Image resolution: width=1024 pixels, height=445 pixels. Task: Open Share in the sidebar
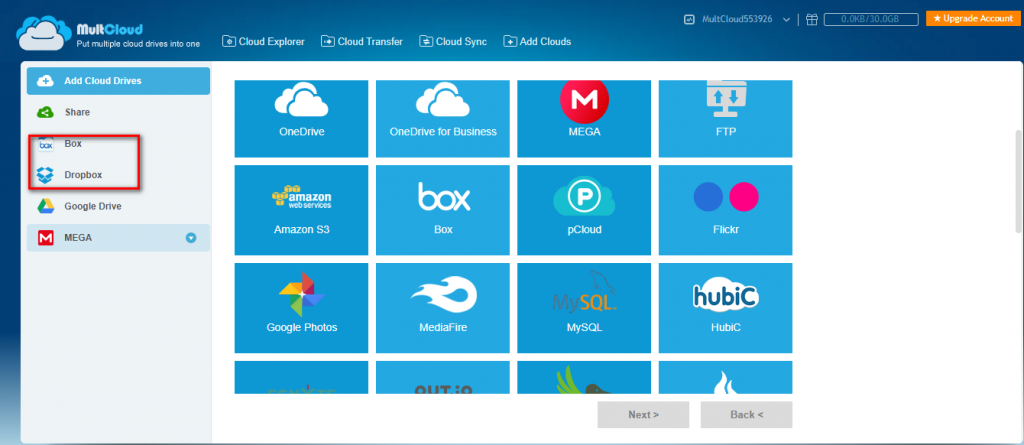pyautogui.click(x=118, y=112)
